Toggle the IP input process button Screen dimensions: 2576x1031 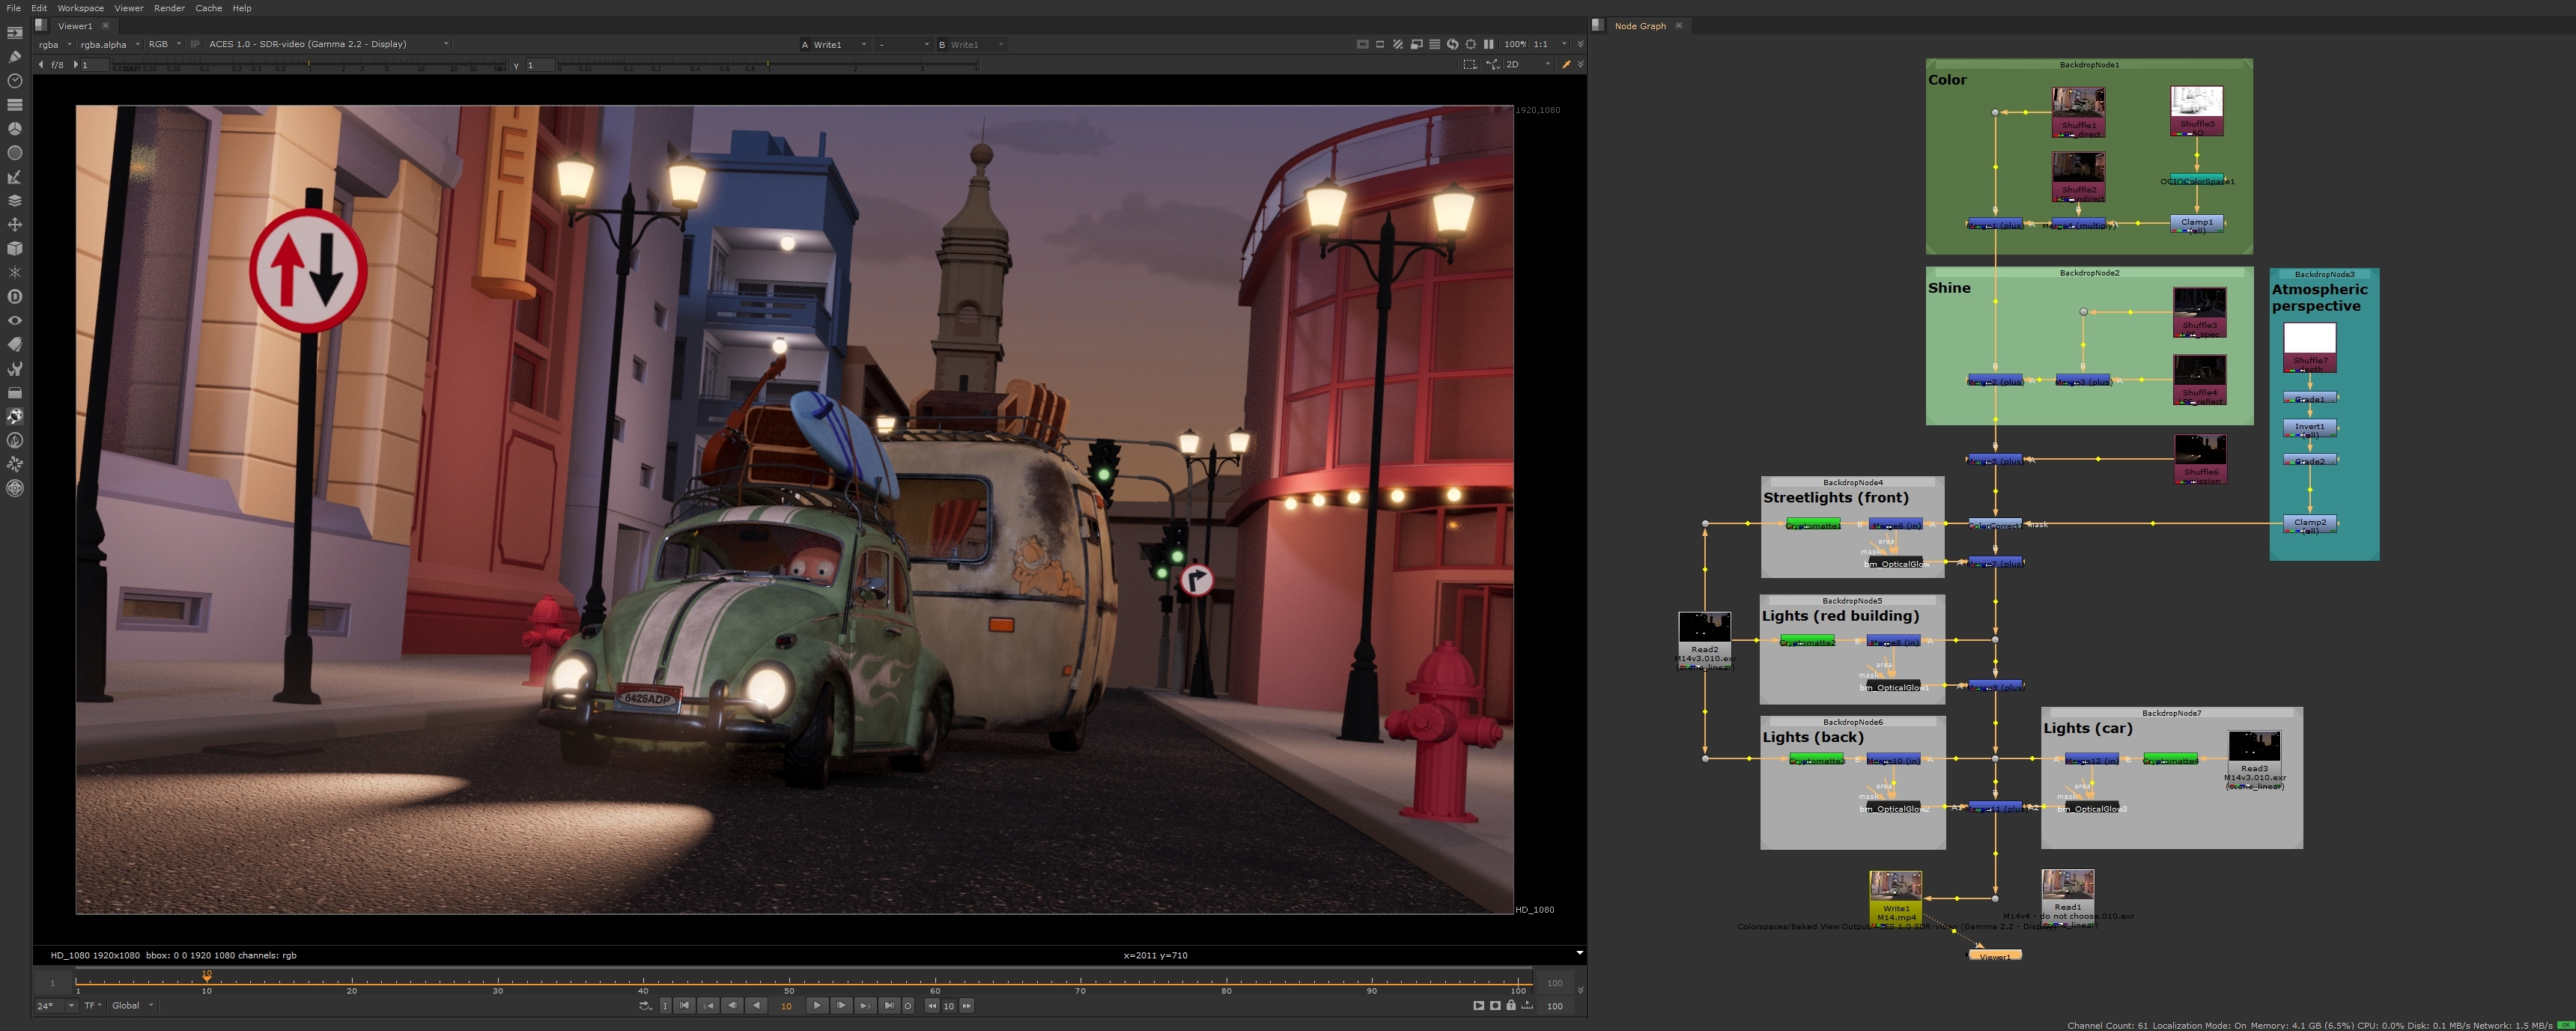pyautogui.click(x=195, y=44)
